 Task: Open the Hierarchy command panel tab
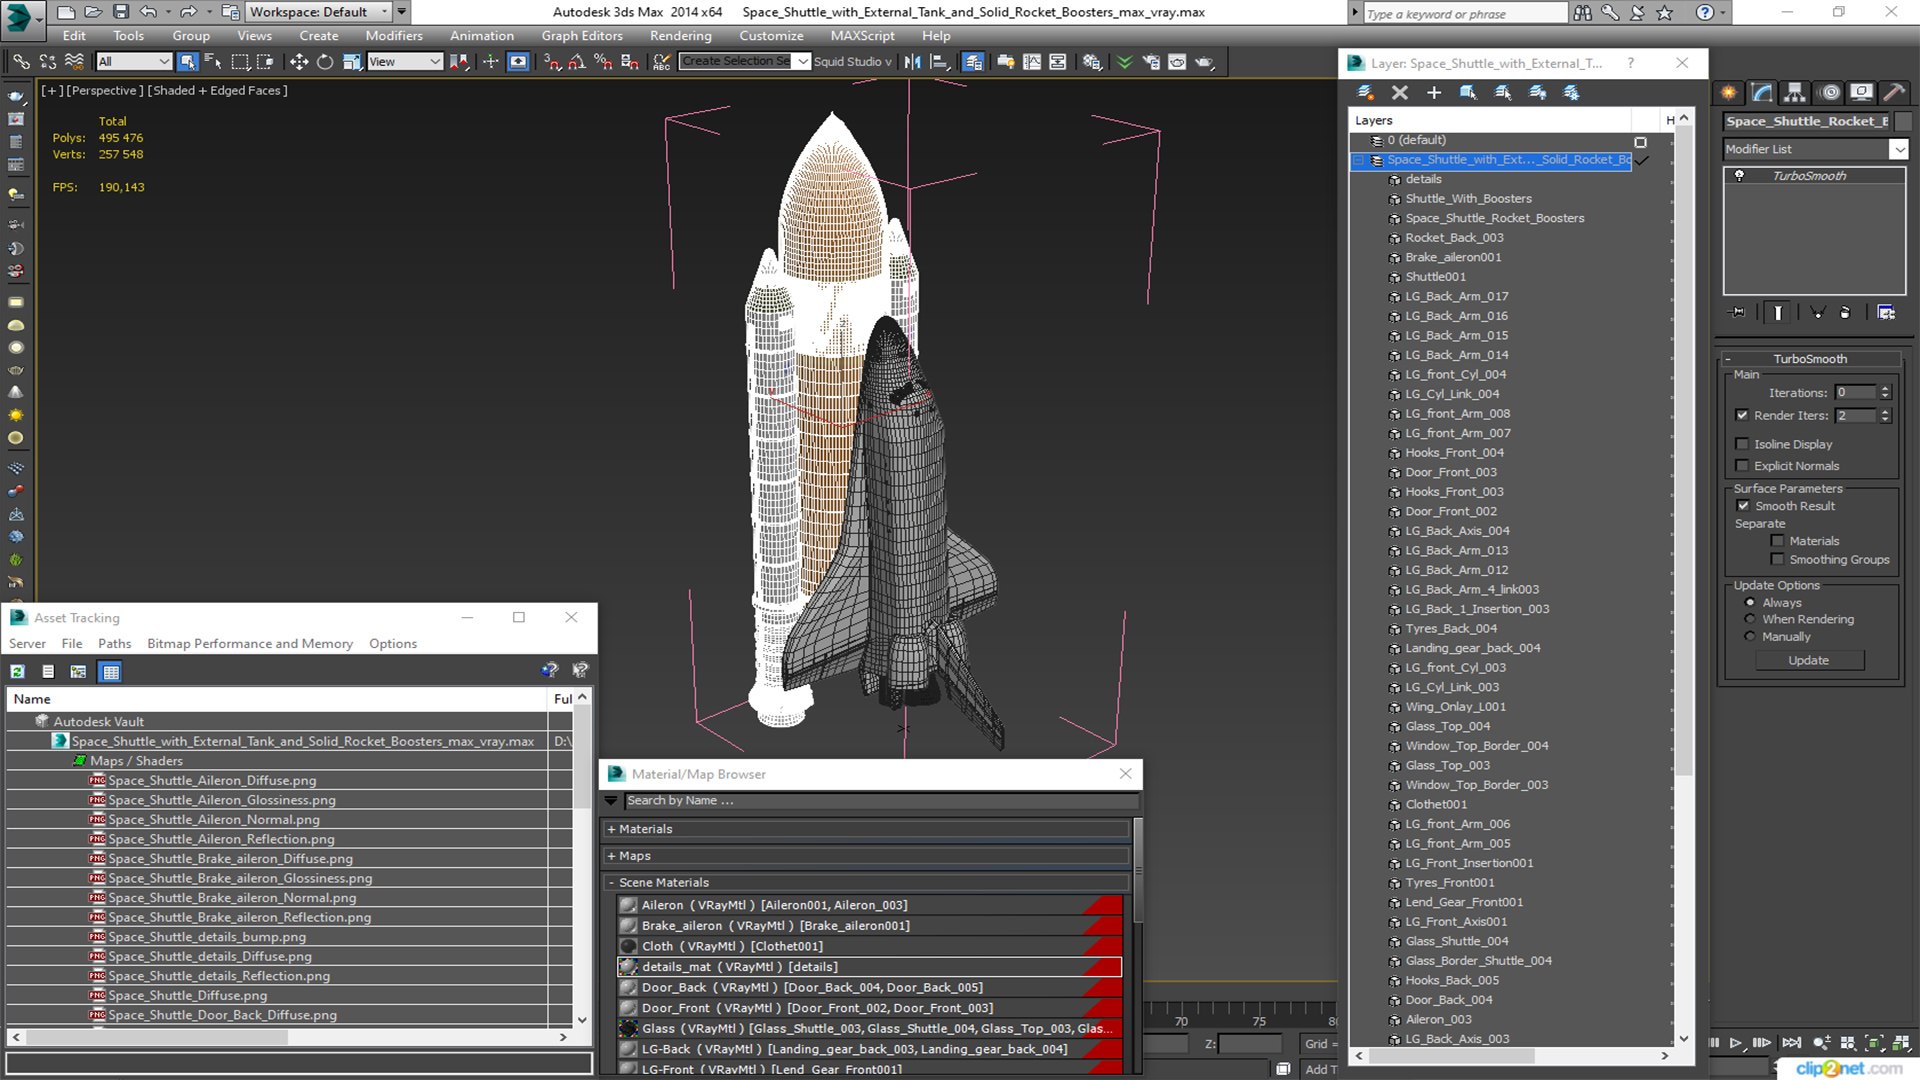click(x=1795, y=92)
